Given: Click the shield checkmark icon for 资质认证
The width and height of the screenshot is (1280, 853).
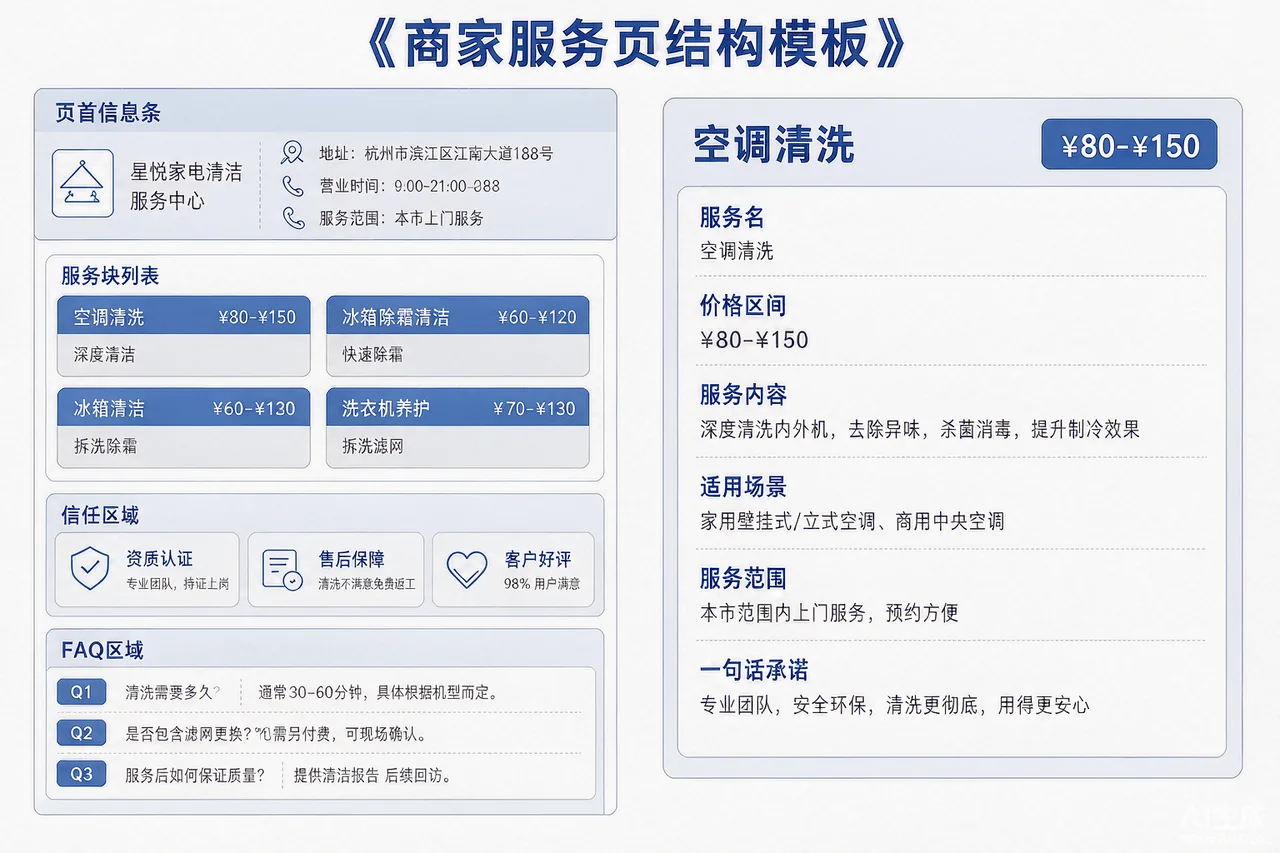Looking at the screenshot, I should coord(90,569).
